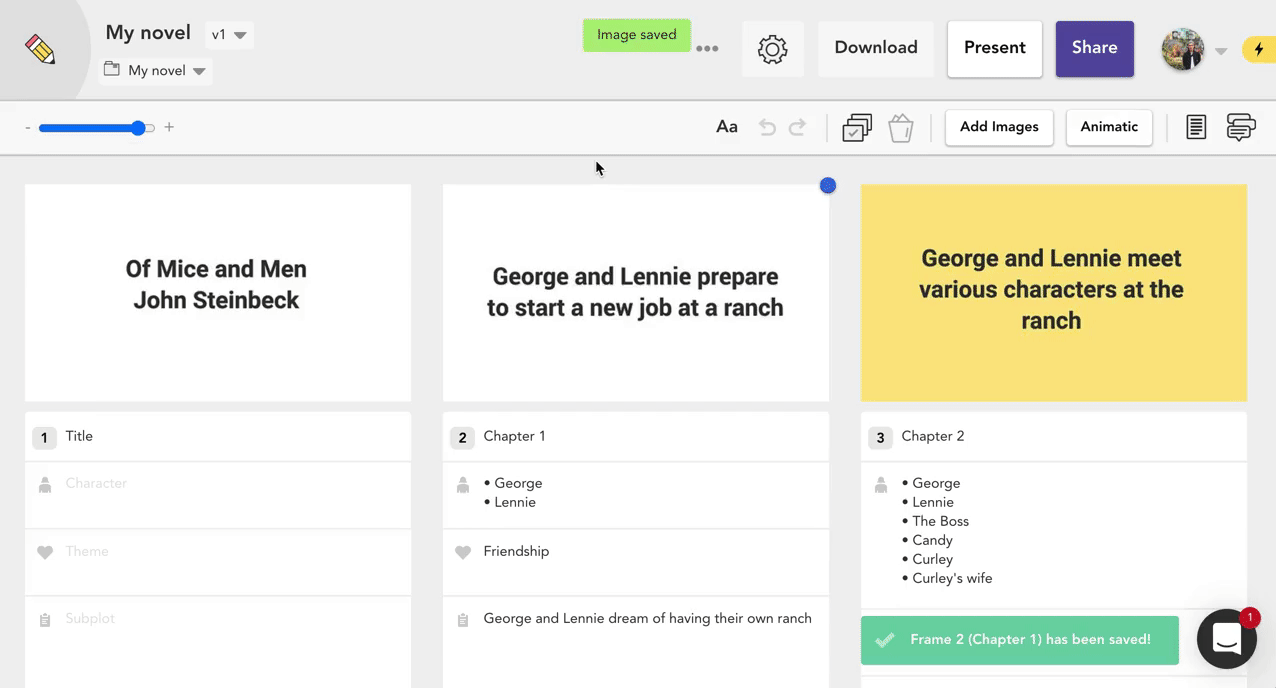
Task: Open storyboard settings via gear icon
Action: 772,47
